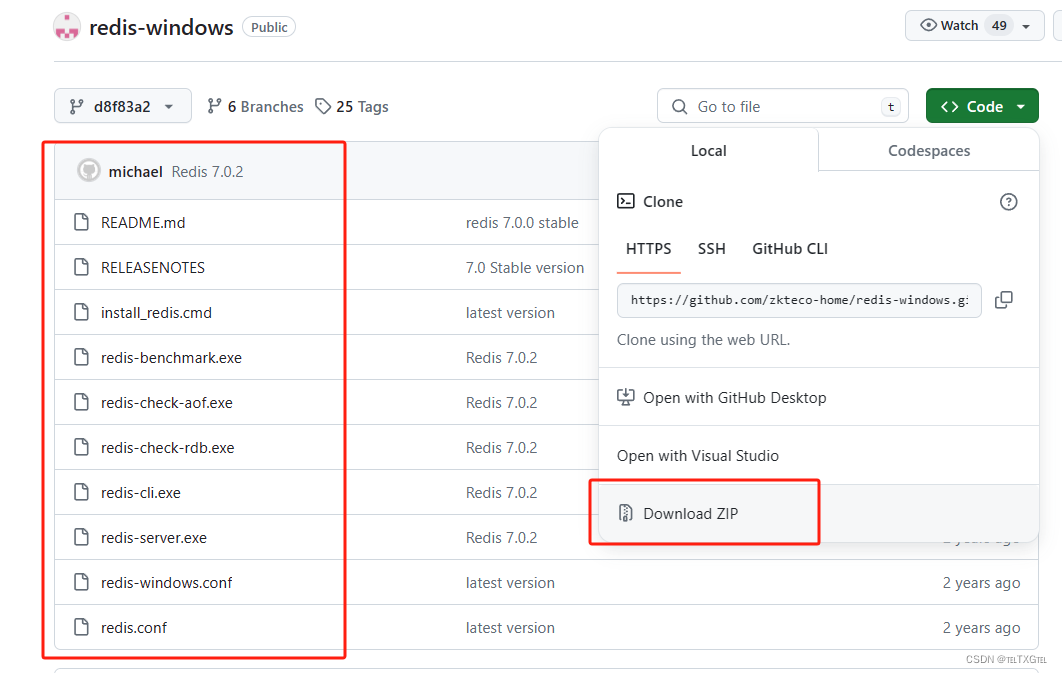Viewport: 1062px width, 673px height.
Task: Open 'Redis 7.0.2' commit for redis-cli.exe
Action: coord(501,493)
